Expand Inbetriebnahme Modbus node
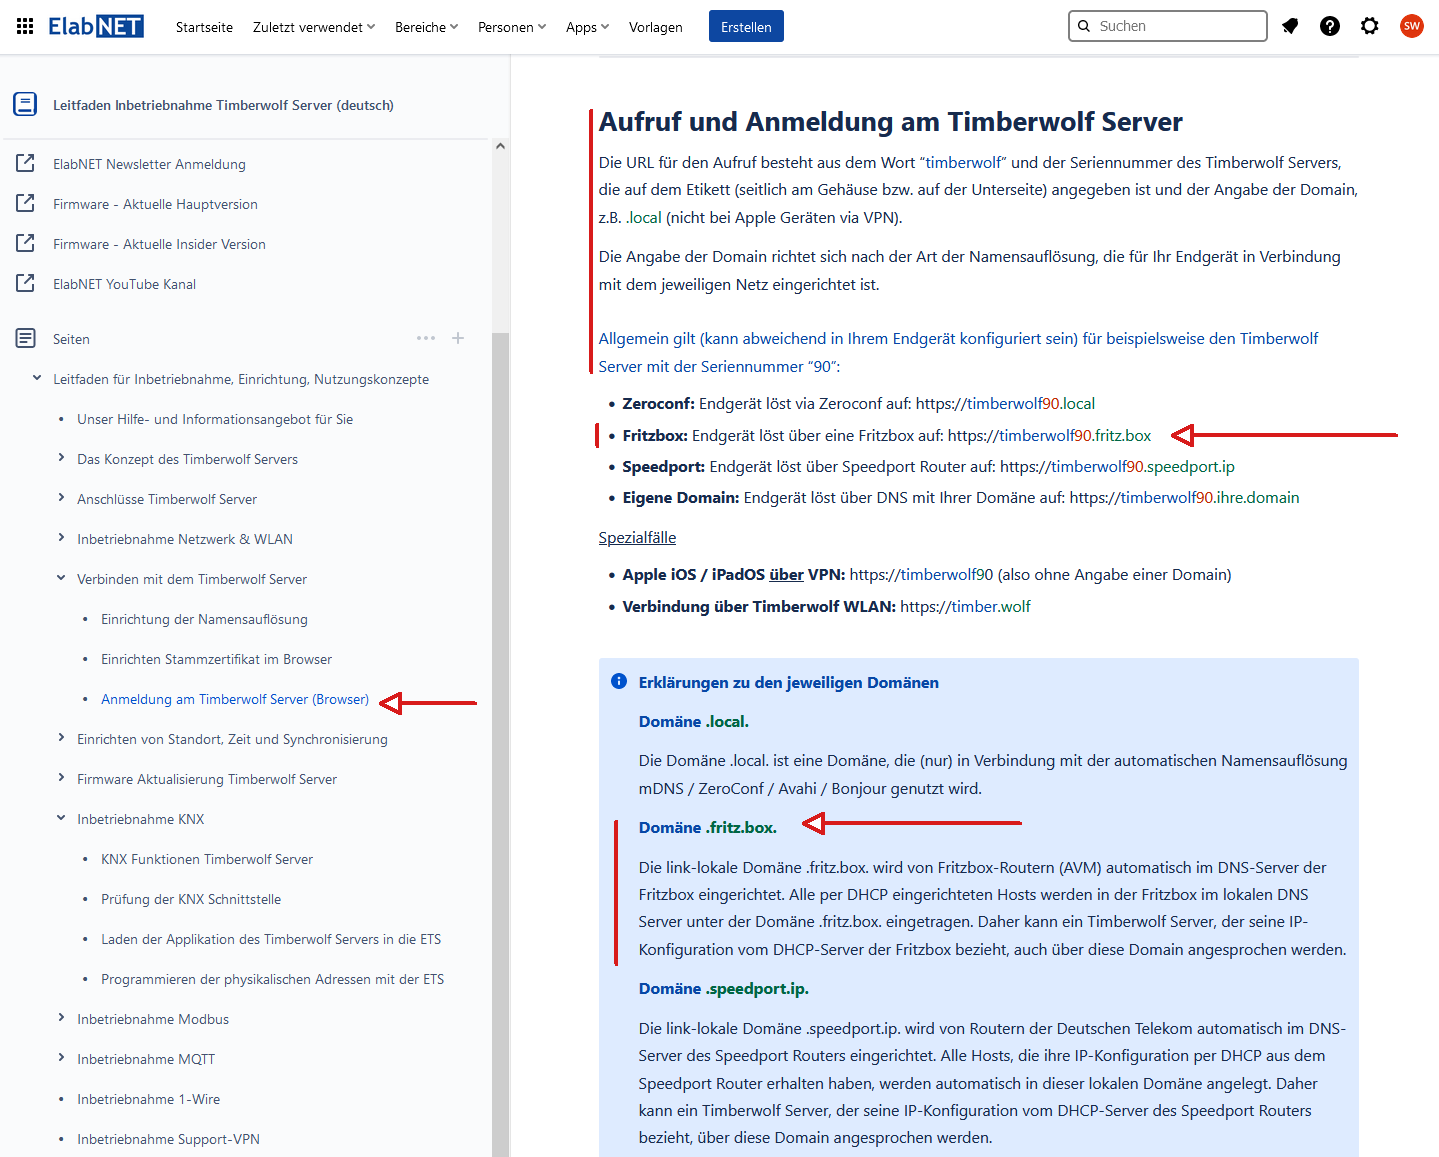Image resolution: width=1439 pixels, height=1157 pixels. coord(61,1018)
